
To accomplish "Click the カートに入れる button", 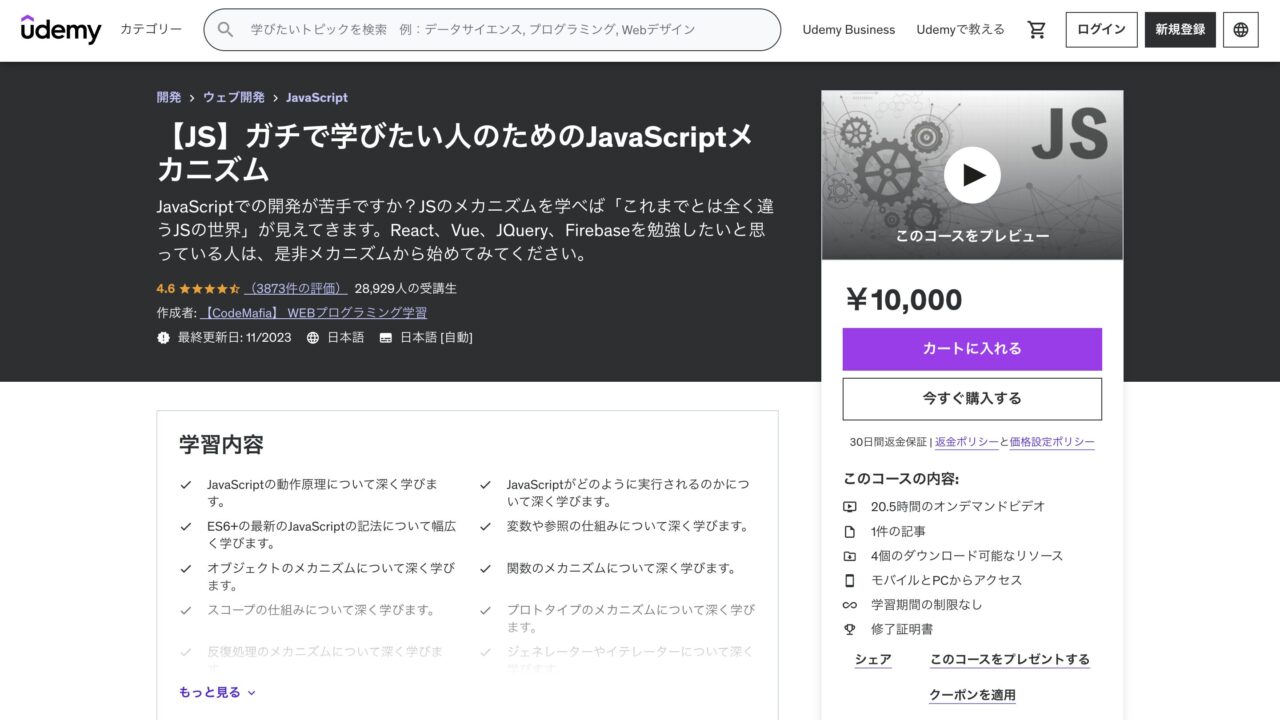I will [971, 349].
